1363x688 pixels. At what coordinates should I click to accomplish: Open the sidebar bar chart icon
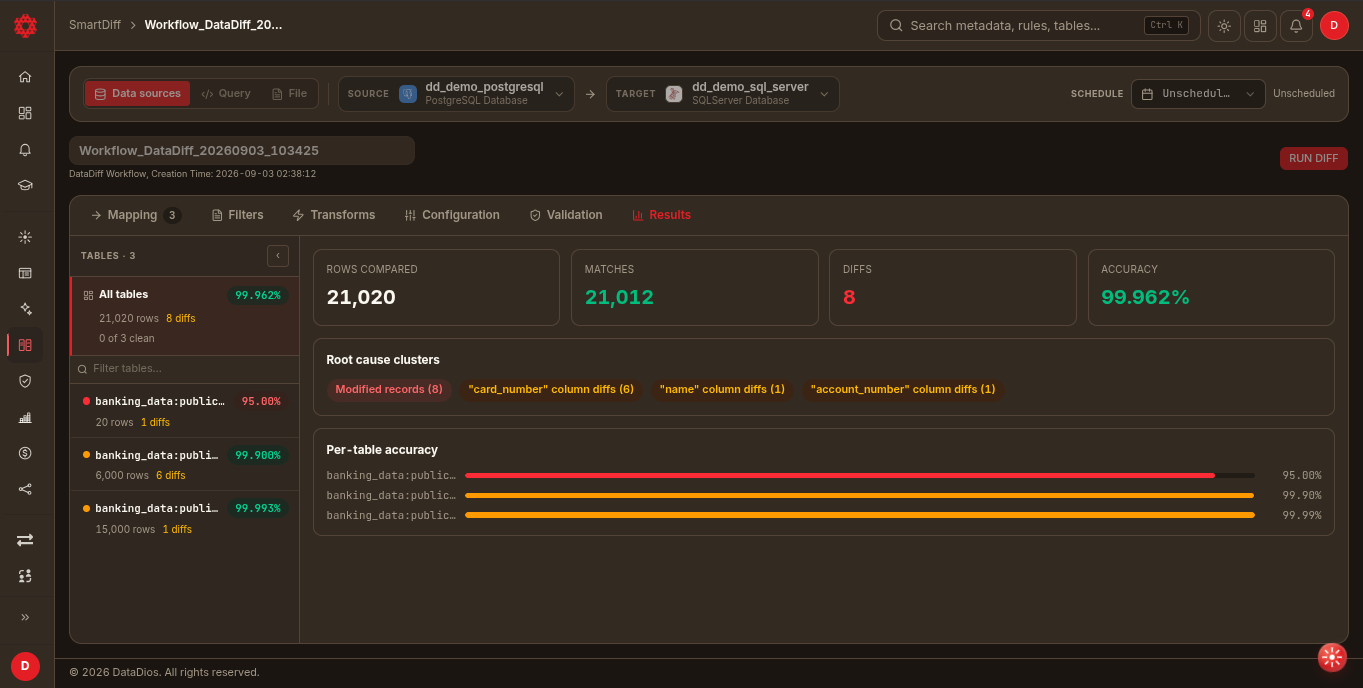coord(25,417)
